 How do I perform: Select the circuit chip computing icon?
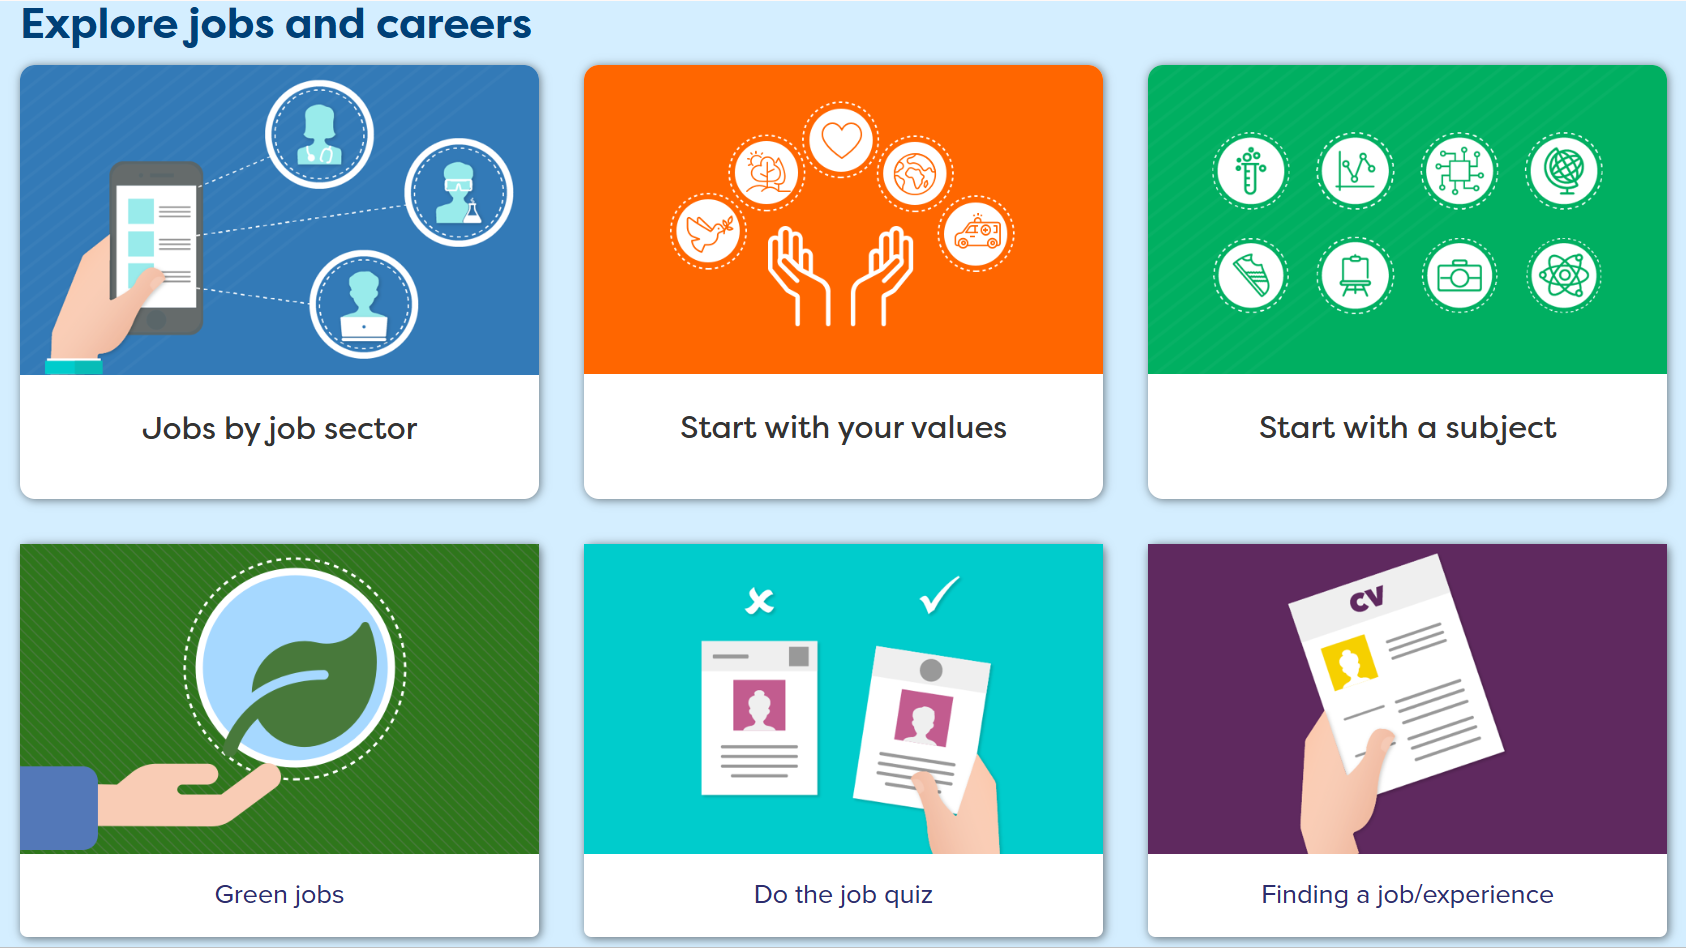1459,171
